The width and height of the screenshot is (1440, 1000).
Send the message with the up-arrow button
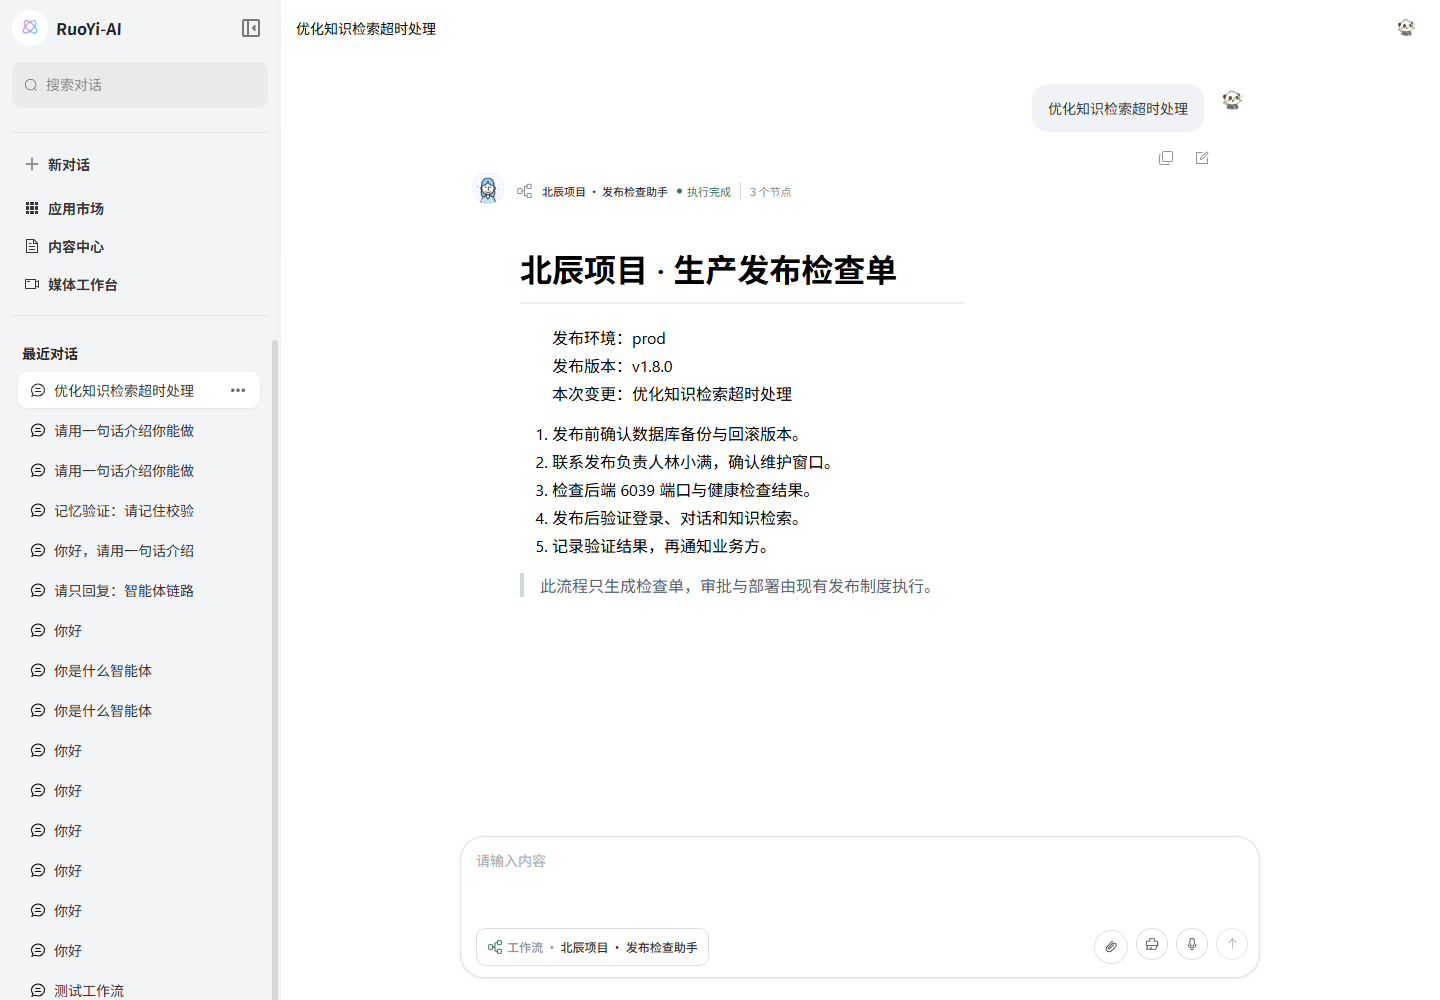[x=1232, y=944]
